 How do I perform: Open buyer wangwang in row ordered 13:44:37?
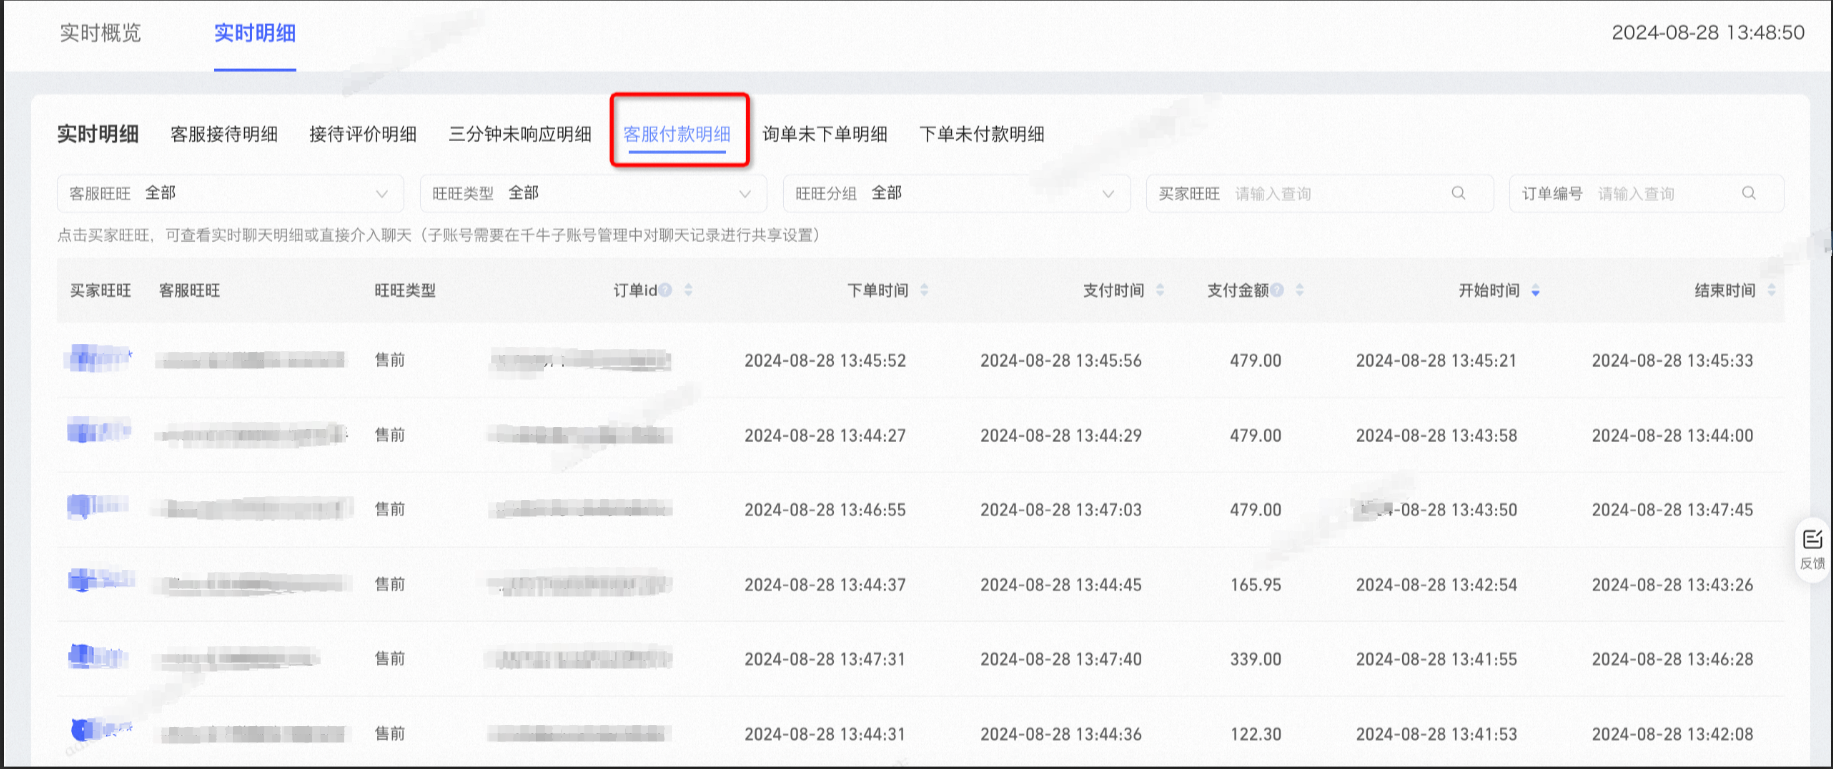pyautogui.click(x=100, y=580)
